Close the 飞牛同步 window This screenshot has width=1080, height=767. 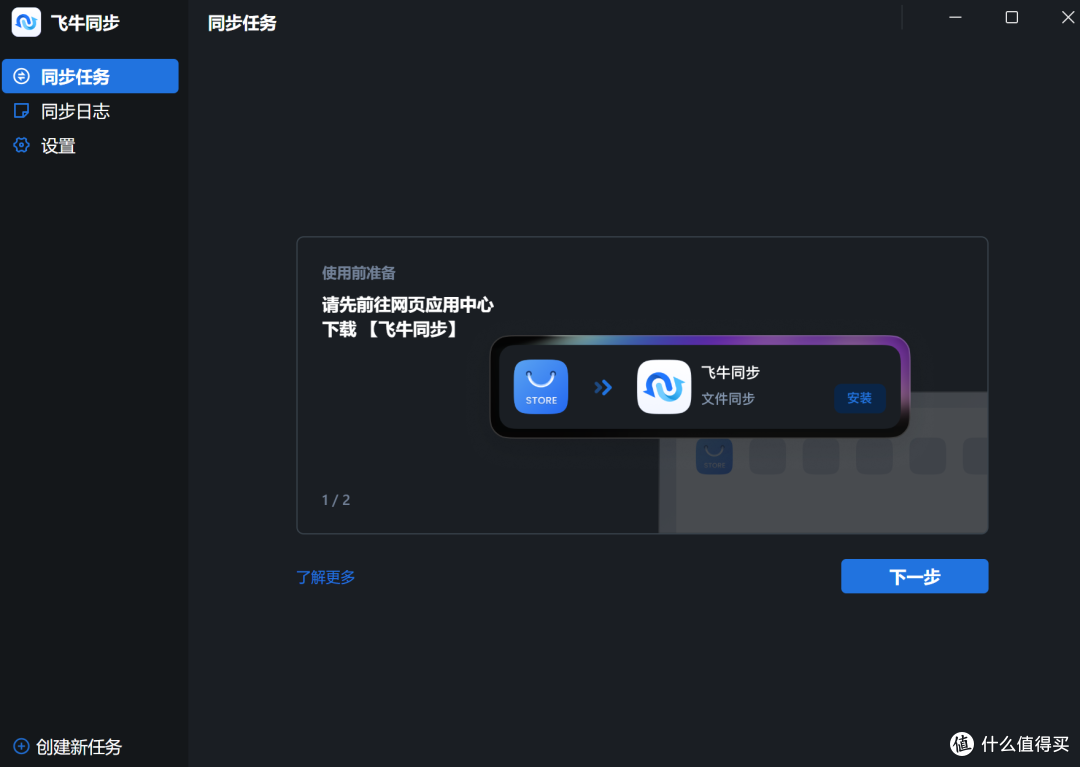(1068, 17)
